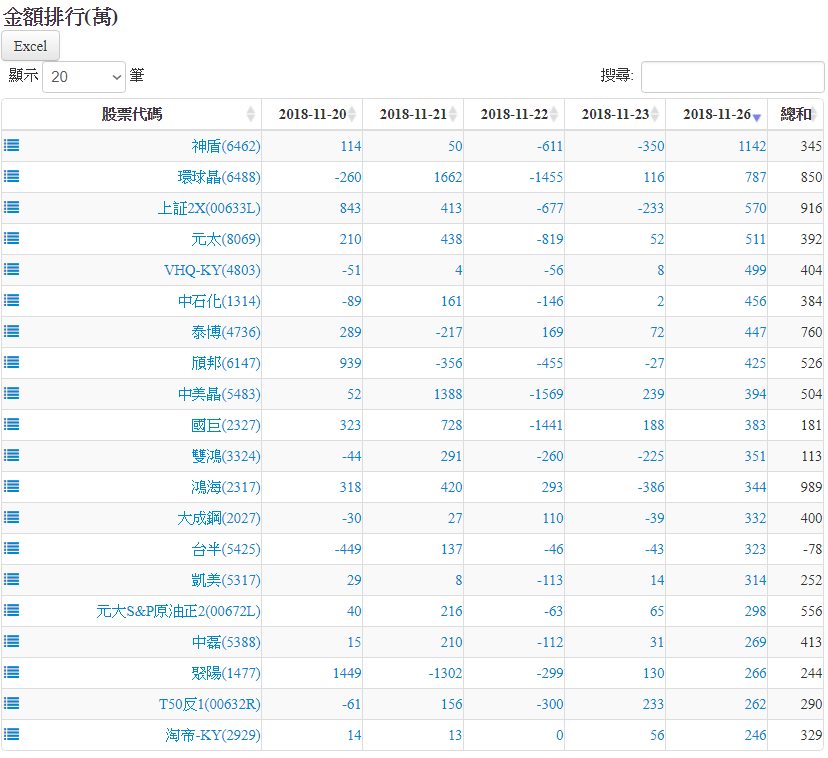
Task: Sort by the 2018-11-20 column header
Action: click(x=312, y=114)
